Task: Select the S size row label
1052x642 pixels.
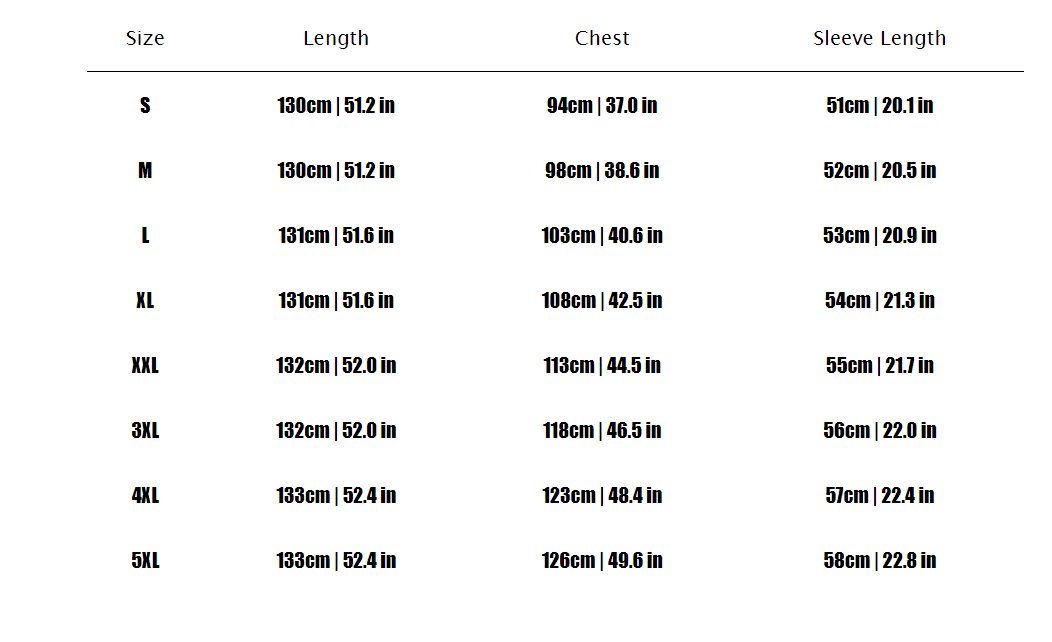Action: tap(145, 105)
